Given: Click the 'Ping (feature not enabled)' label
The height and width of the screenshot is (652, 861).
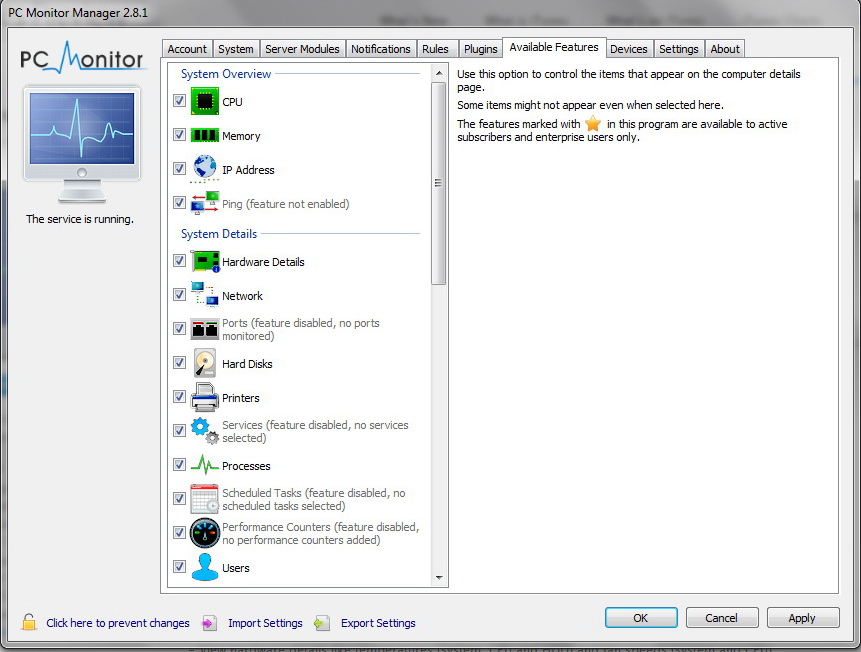Looking at the screenshot, I should coord(286,204).
